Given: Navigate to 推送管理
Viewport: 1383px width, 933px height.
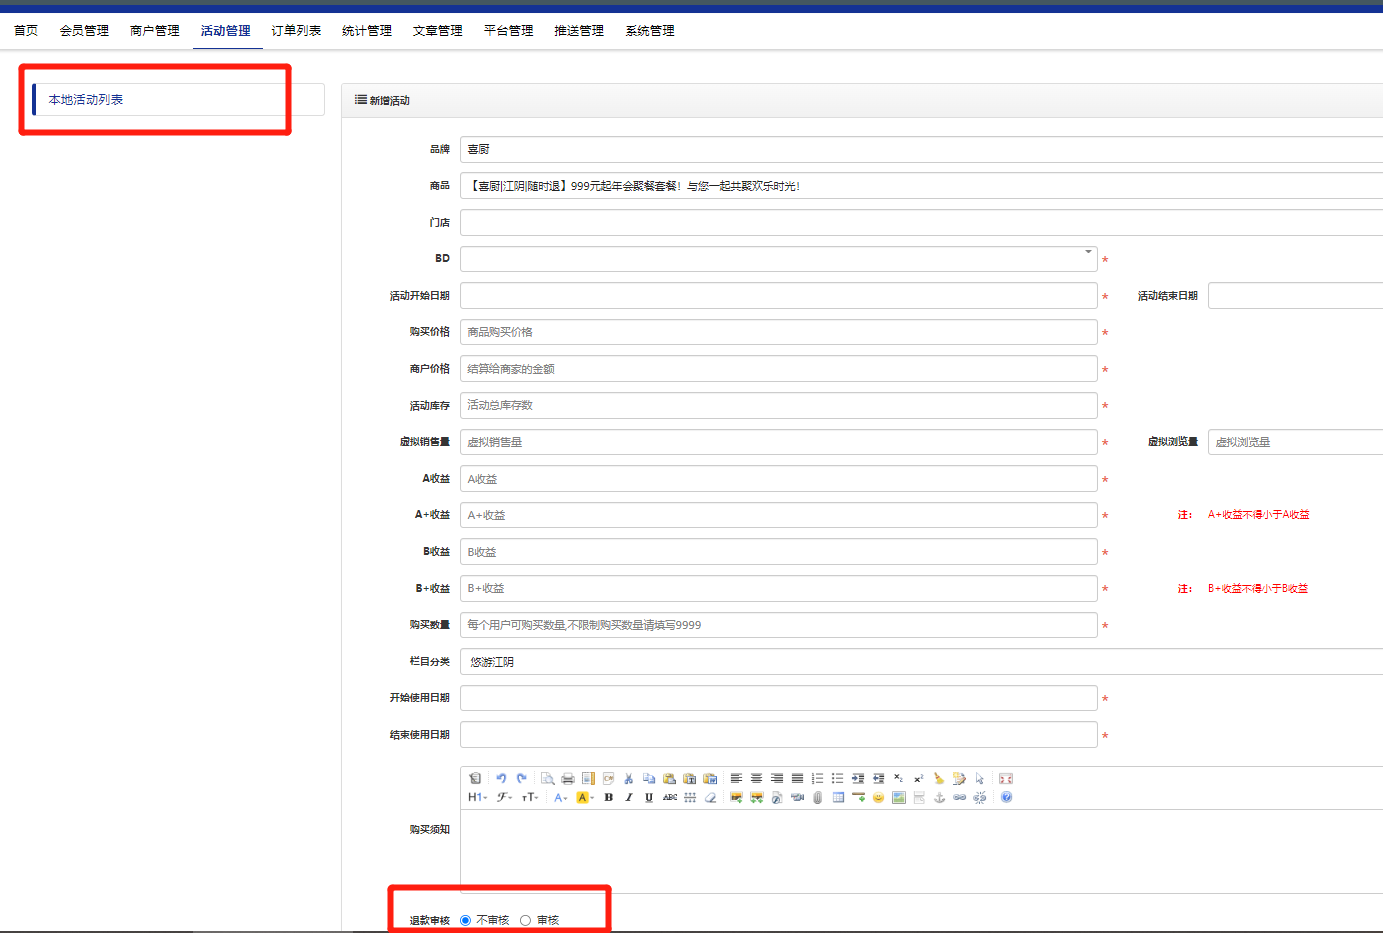Looking at the screenshot, I should coord(579,31).
